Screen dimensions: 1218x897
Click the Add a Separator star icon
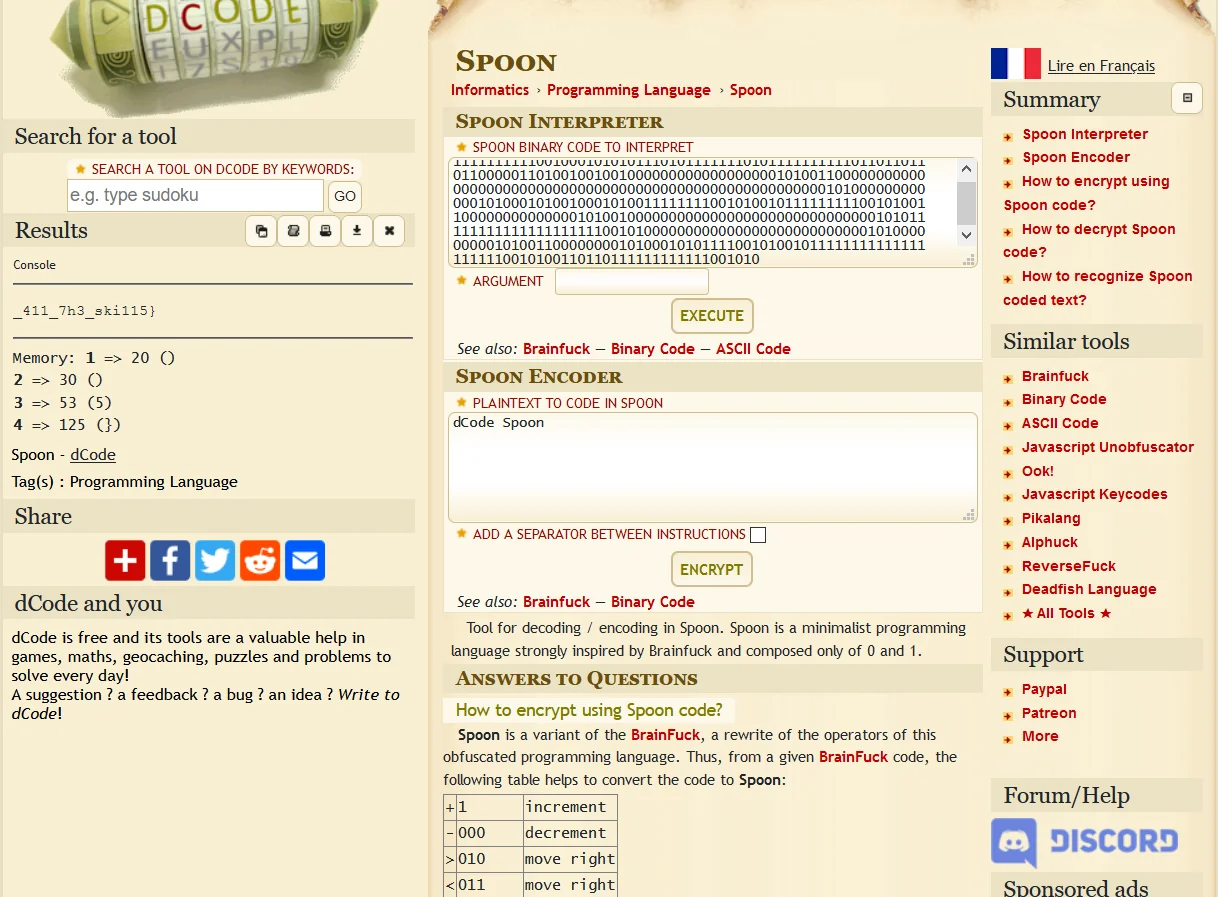(x=461, y=534)
